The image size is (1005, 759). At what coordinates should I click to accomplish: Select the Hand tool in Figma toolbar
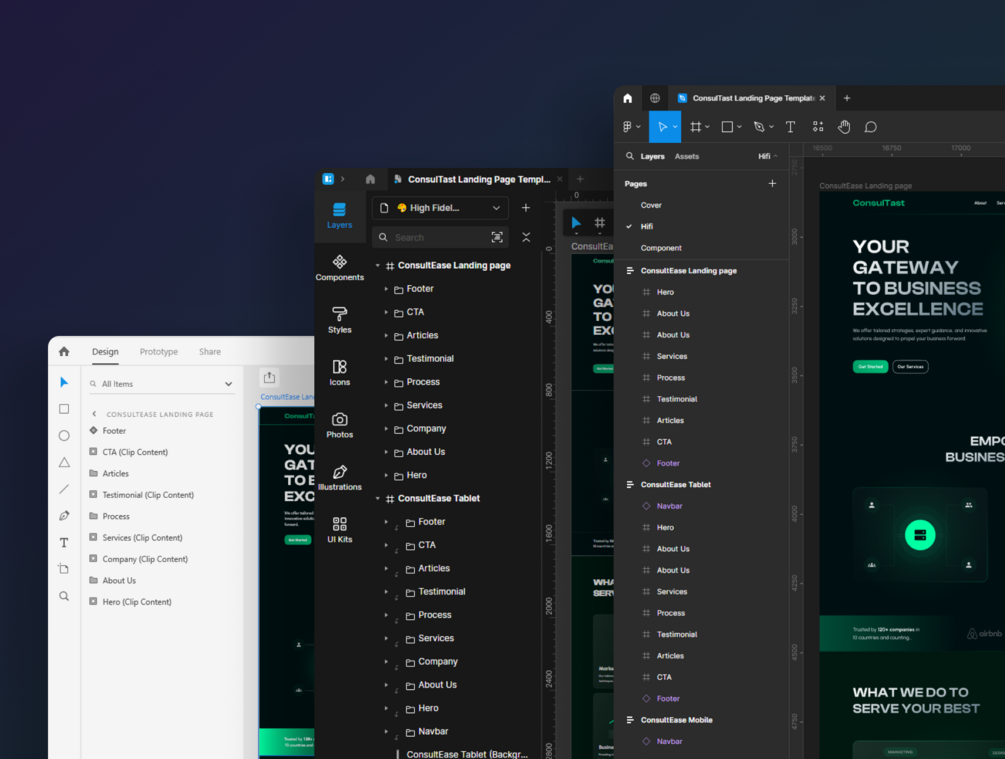click(x=844, y=127)
